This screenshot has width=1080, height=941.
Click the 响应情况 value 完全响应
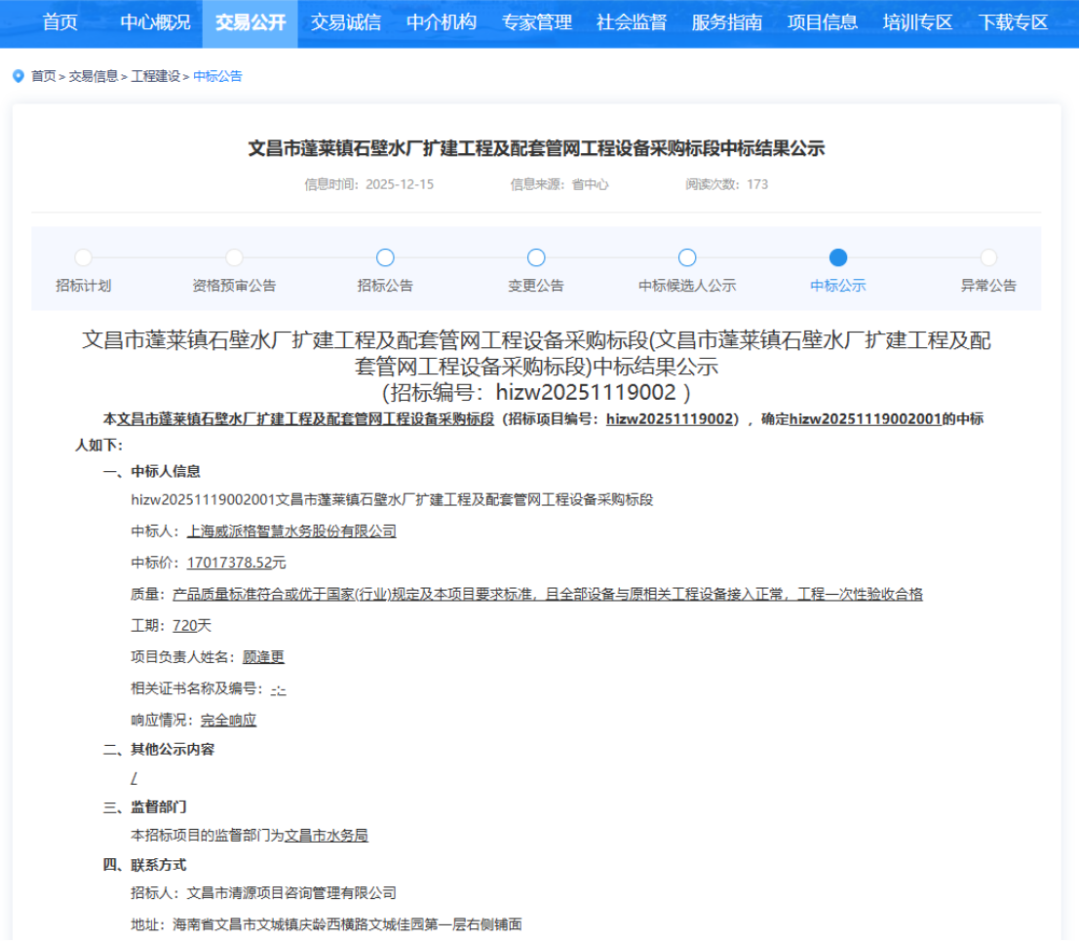tap(228, 721)
